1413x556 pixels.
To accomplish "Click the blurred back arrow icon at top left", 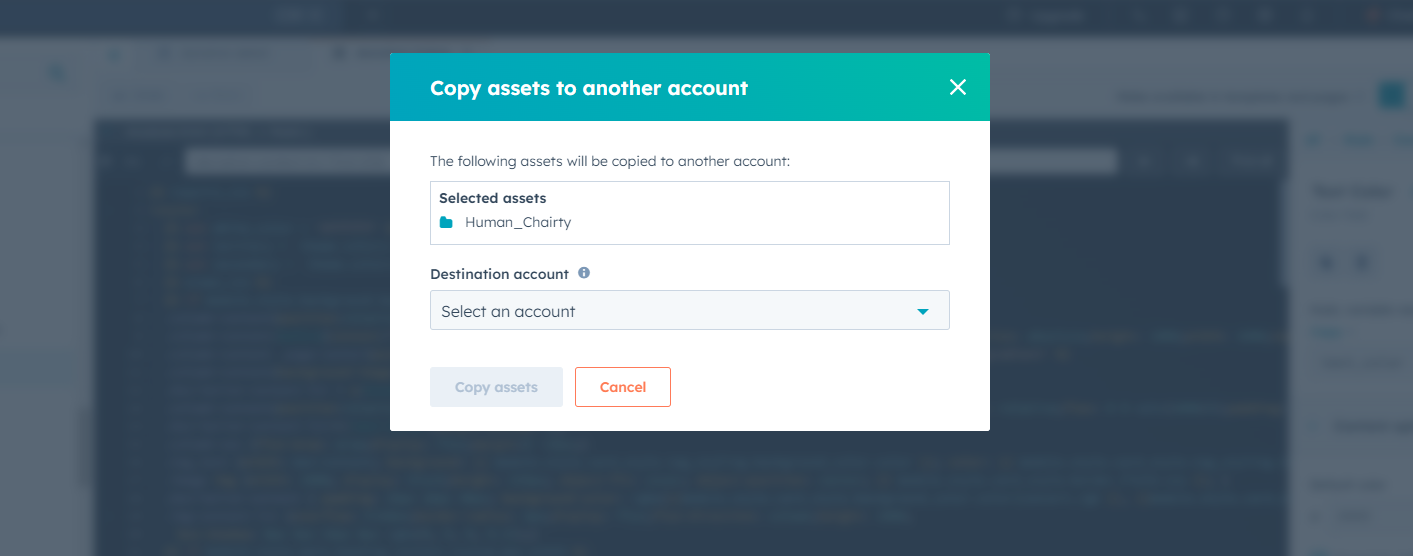I will point(59,74).
